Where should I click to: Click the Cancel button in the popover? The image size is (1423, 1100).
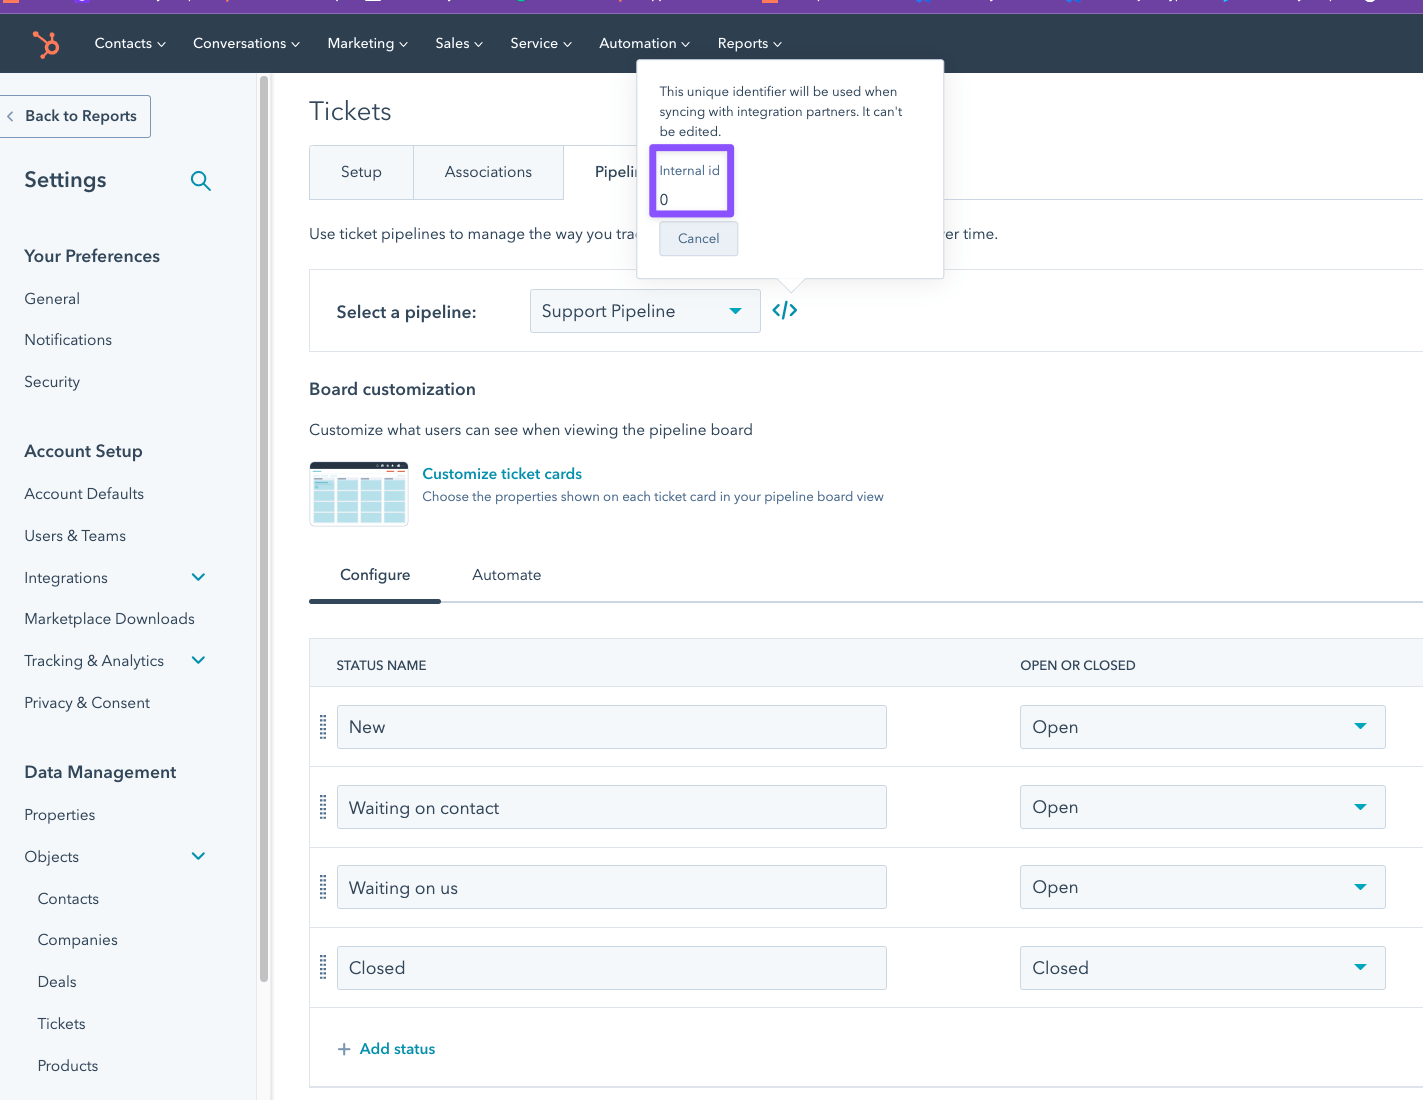(698, 238)
